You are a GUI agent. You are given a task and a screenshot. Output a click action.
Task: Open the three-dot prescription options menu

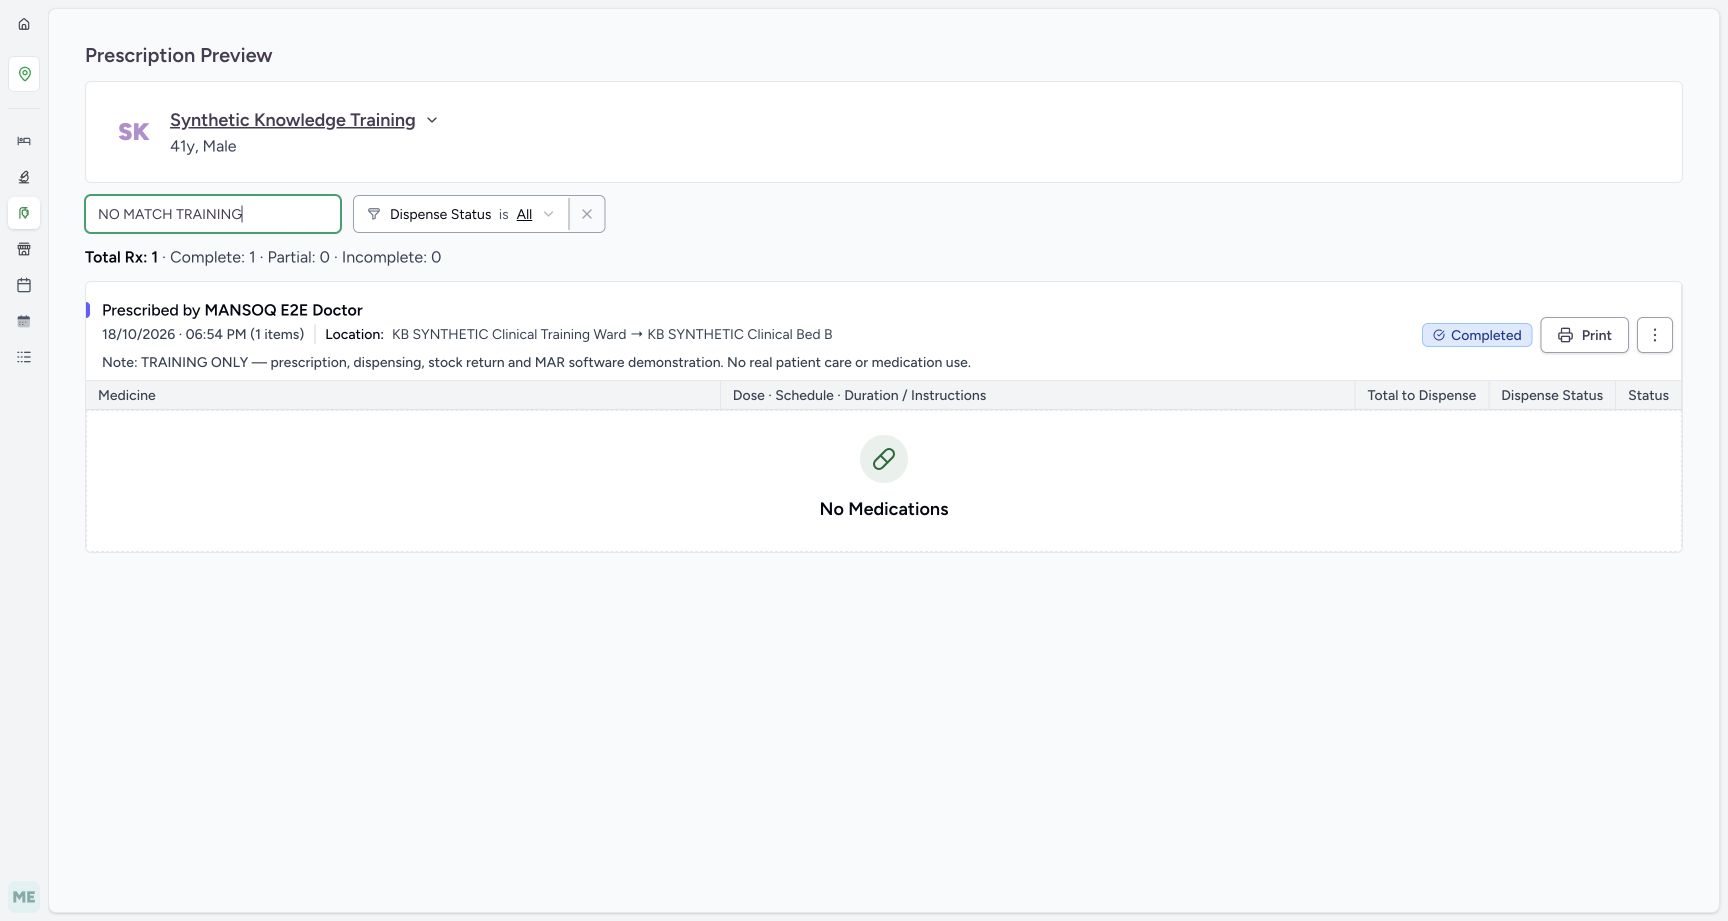click(x=1655, y=335)
